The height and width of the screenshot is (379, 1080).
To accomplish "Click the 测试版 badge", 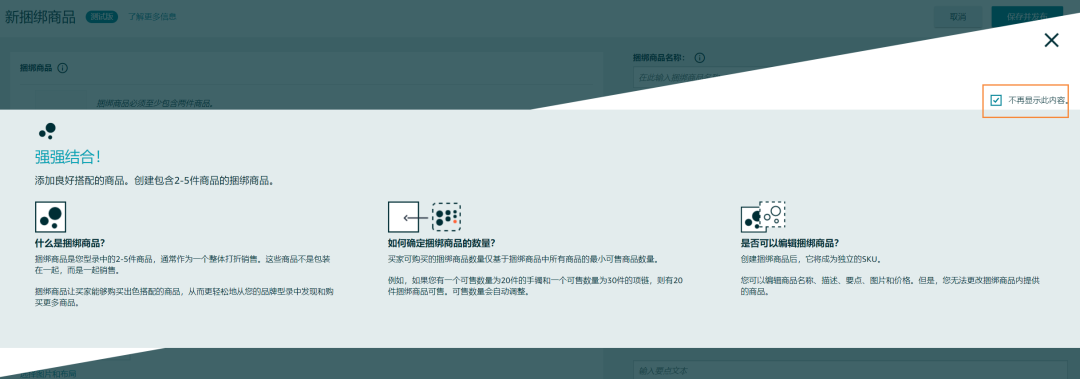I will point(103,17).
